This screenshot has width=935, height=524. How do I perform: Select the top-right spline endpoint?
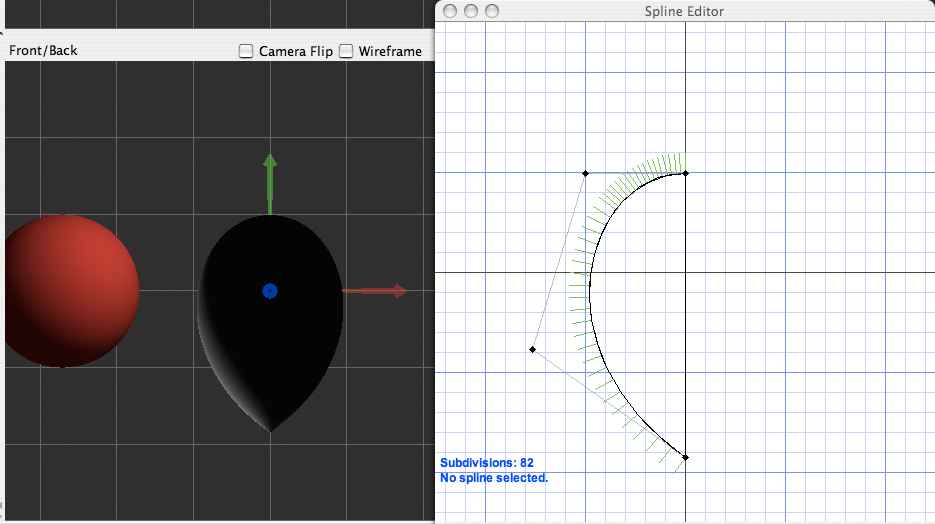tap(686, 173)
